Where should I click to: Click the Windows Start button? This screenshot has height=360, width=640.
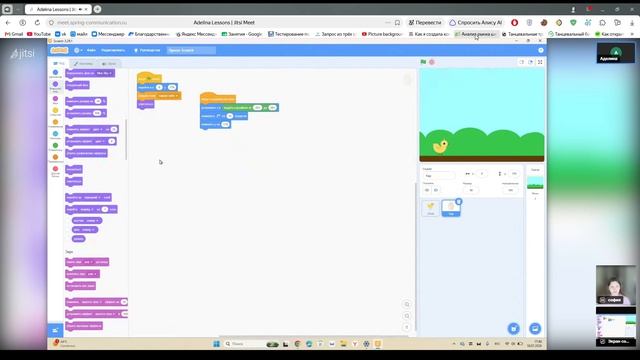(x=216, y=344)
